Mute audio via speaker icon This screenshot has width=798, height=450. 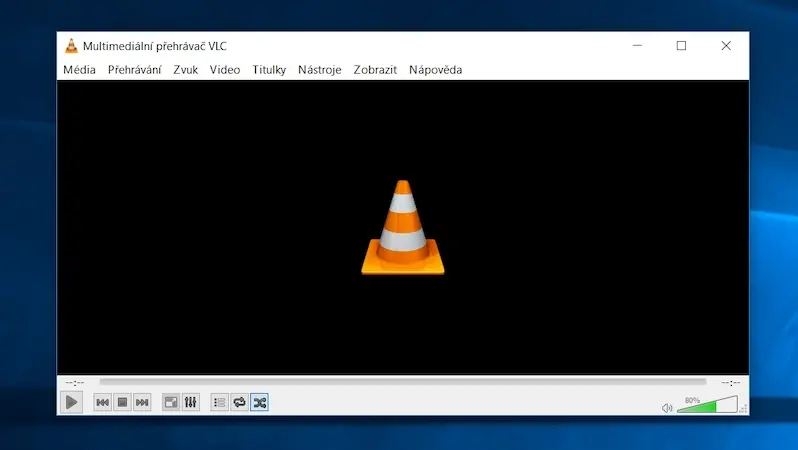[667, 408]
